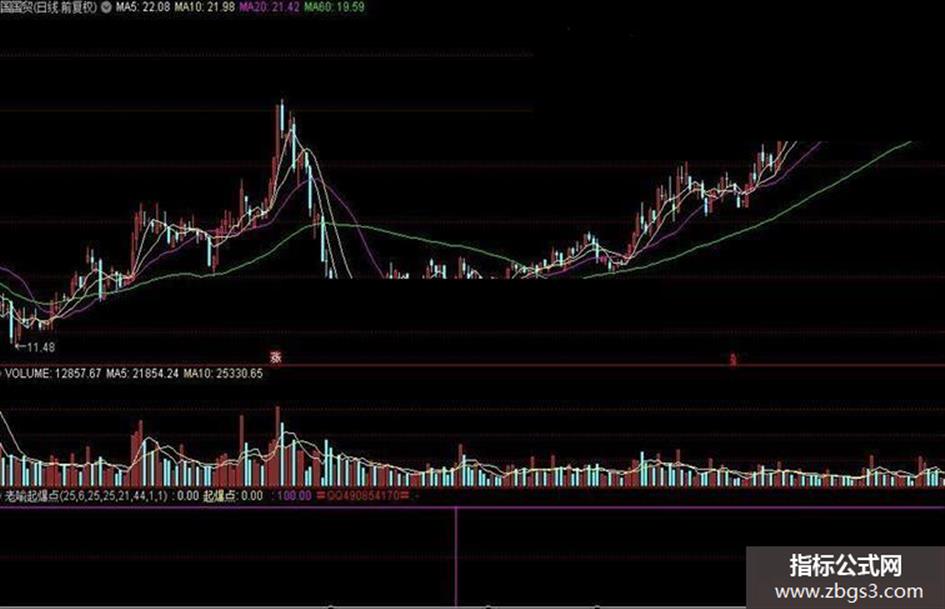This screenshot has height=609, width=945.
Task: Select the MA5: 22.08 moving average label
Action: 143,8
